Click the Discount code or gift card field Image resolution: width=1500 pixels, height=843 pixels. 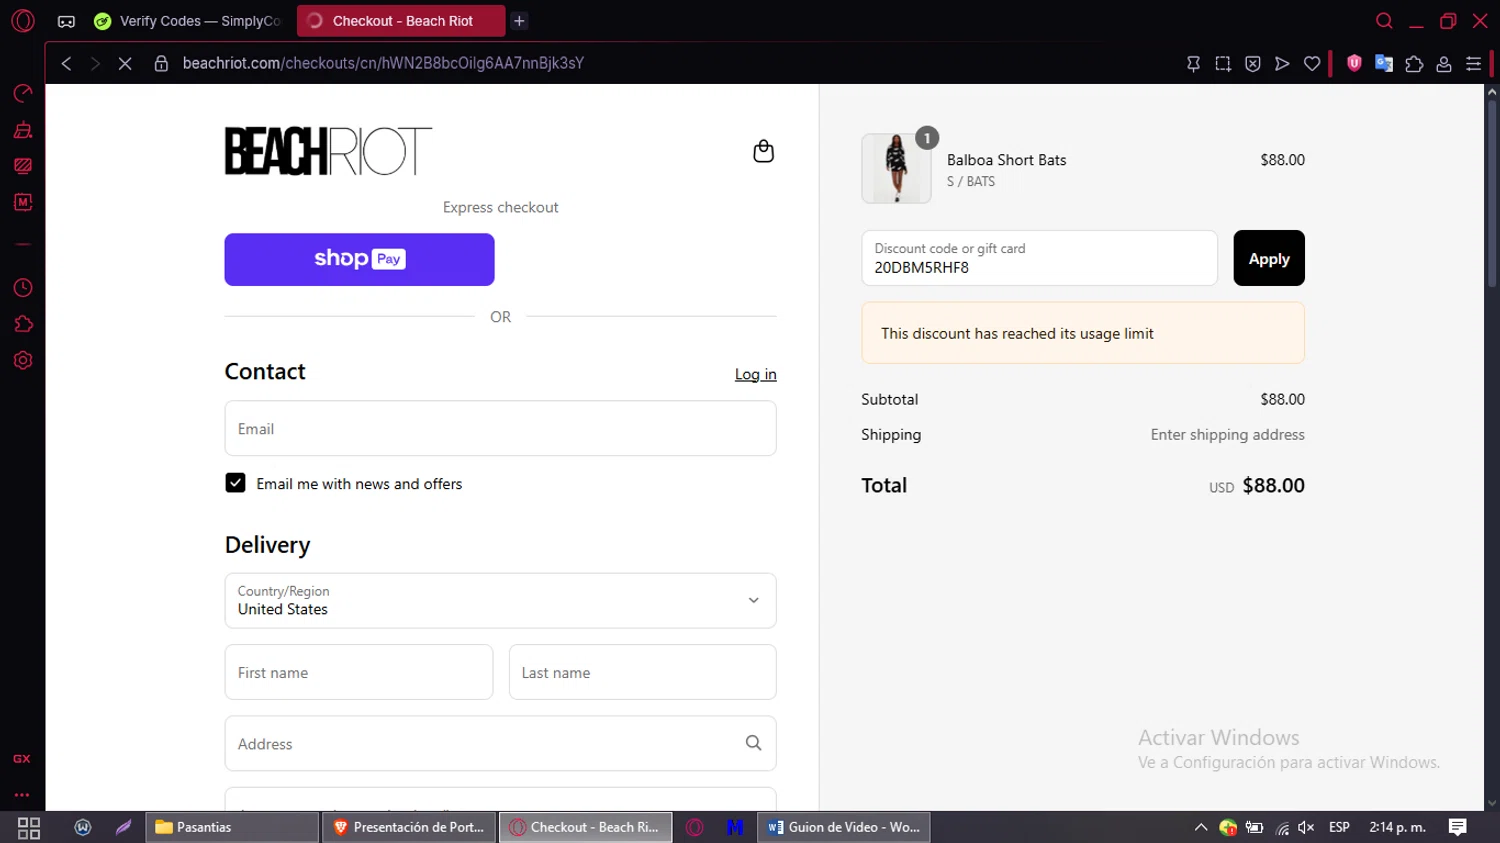click(1039, 258)
